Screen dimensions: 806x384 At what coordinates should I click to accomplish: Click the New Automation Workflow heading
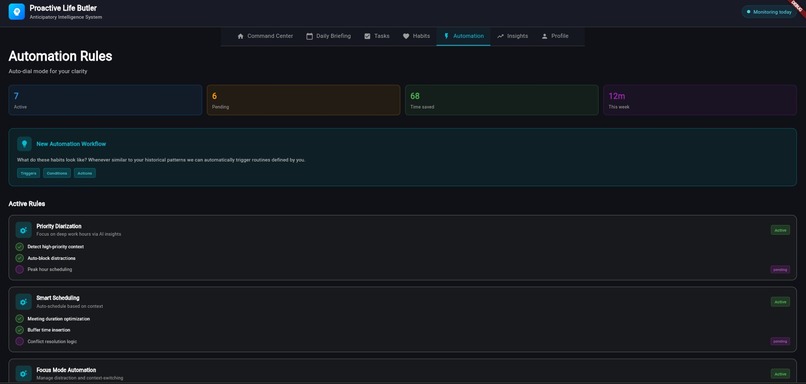71,144
